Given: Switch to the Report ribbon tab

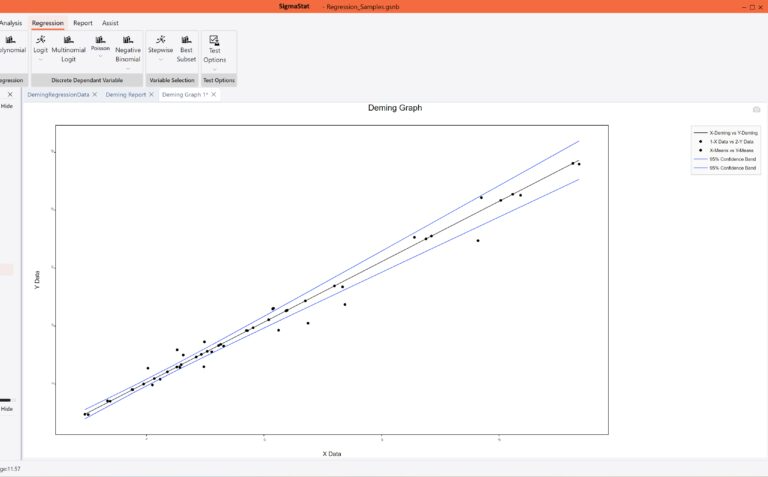Looking at the screenshot, I should (x=83, y=23).
